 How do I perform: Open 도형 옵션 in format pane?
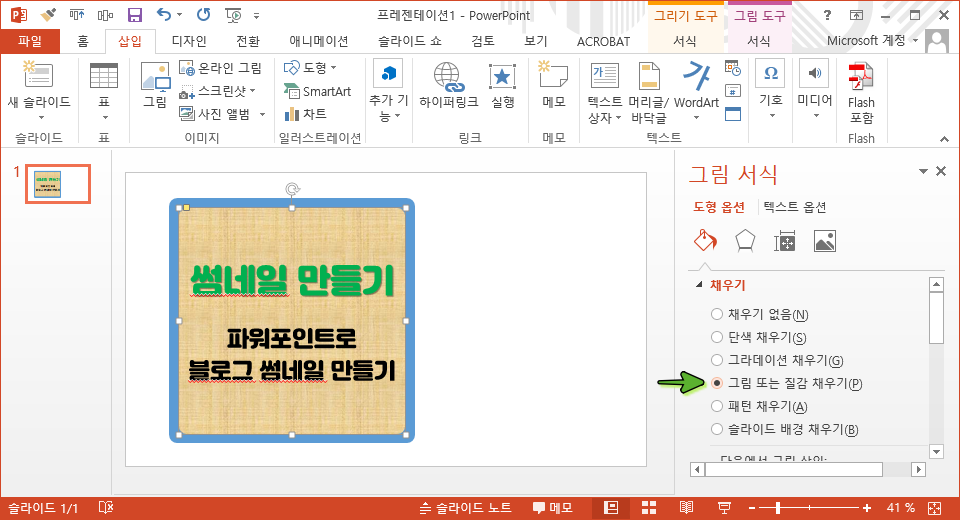[719, 207]
